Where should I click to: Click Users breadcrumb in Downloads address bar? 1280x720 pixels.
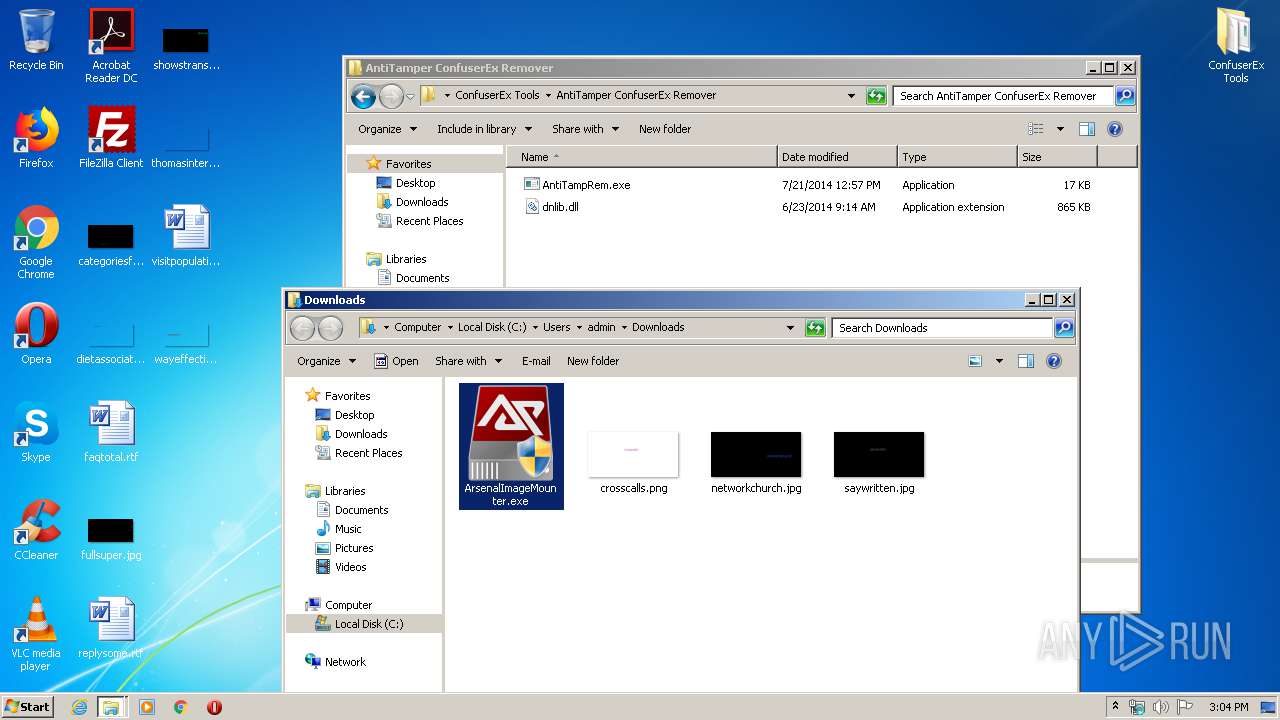pyautogui.click(x=557, y=328)
